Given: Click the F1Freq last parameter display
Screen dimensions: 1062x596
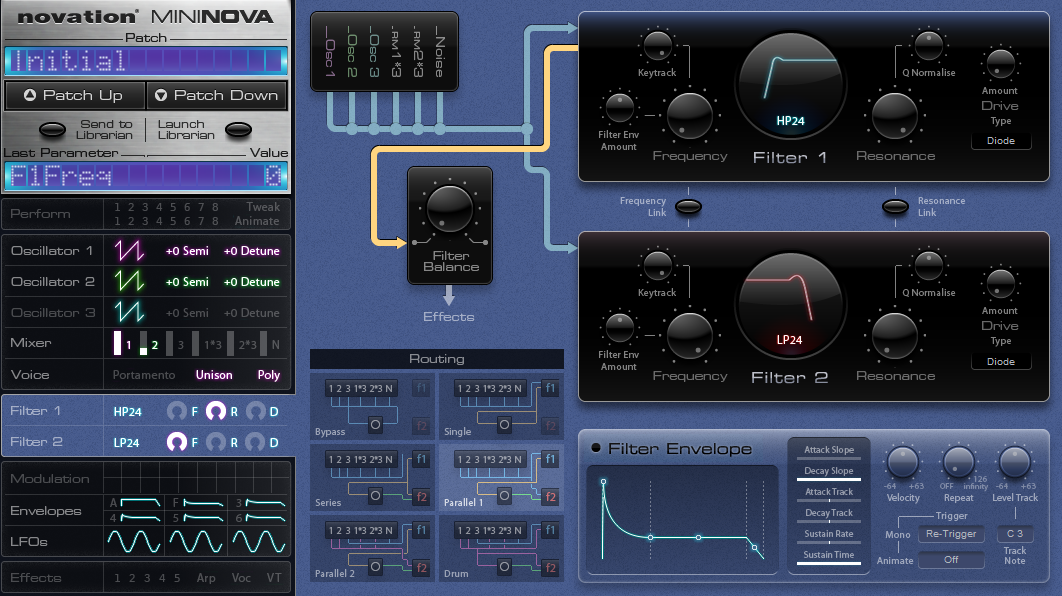Looking at the screenshot, I should 146,177.
